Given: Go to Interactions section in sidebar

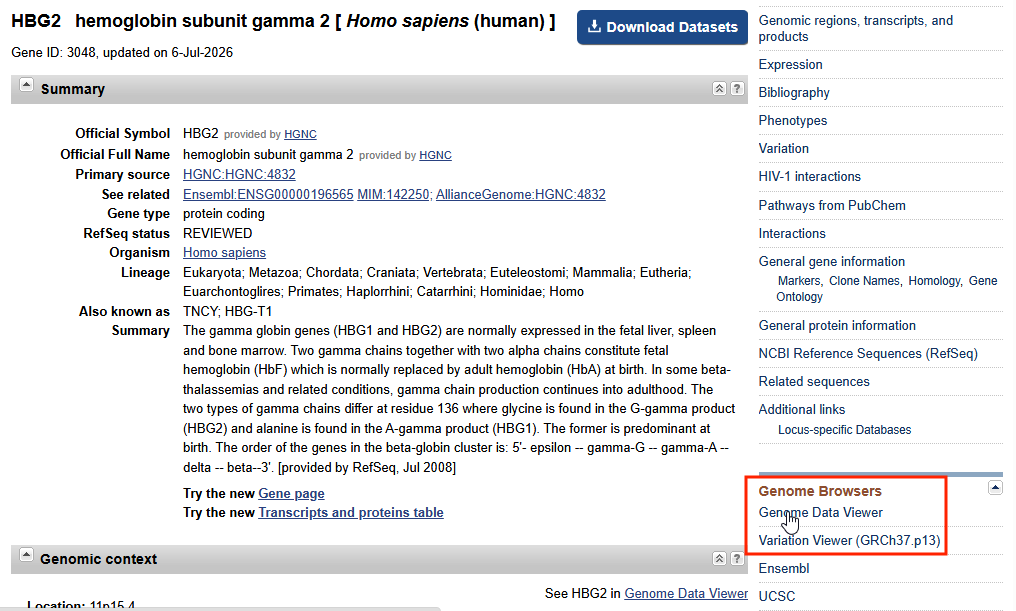Looking at the screenshot, I should coord(792,233).
